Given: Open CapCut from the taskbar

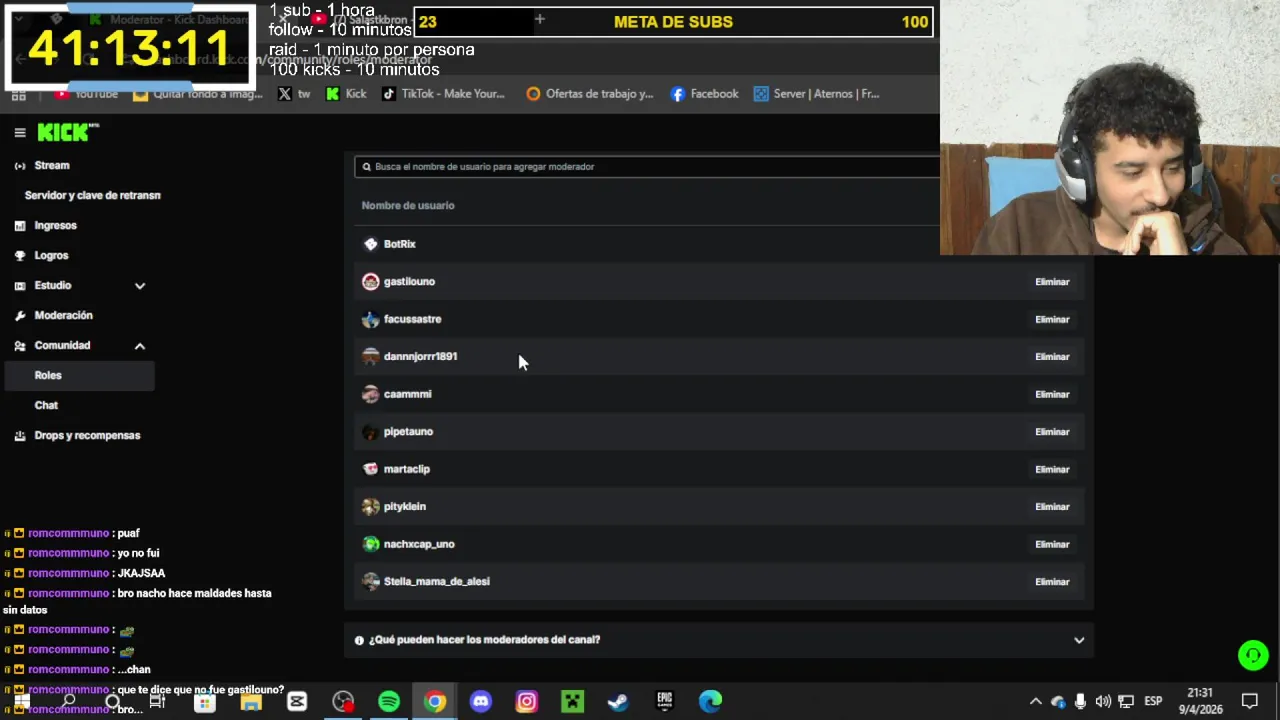Looking at the screenshot, I should click(297, 702).
